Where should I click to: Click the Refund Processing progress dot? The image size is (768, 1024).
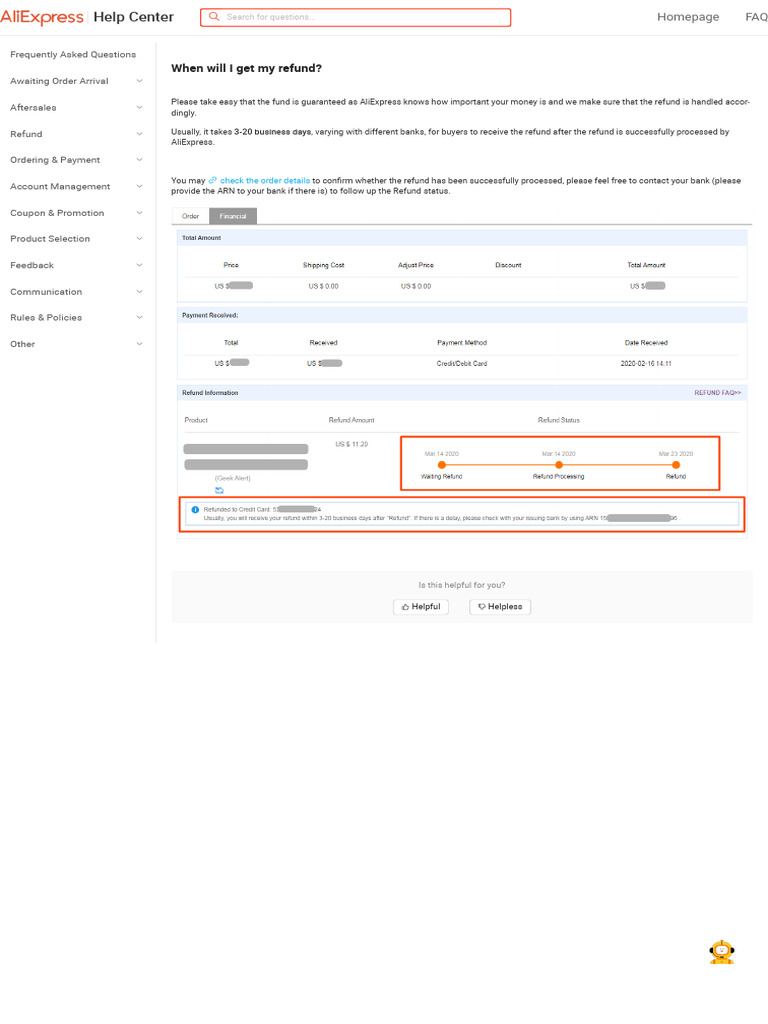coord(558,464)
